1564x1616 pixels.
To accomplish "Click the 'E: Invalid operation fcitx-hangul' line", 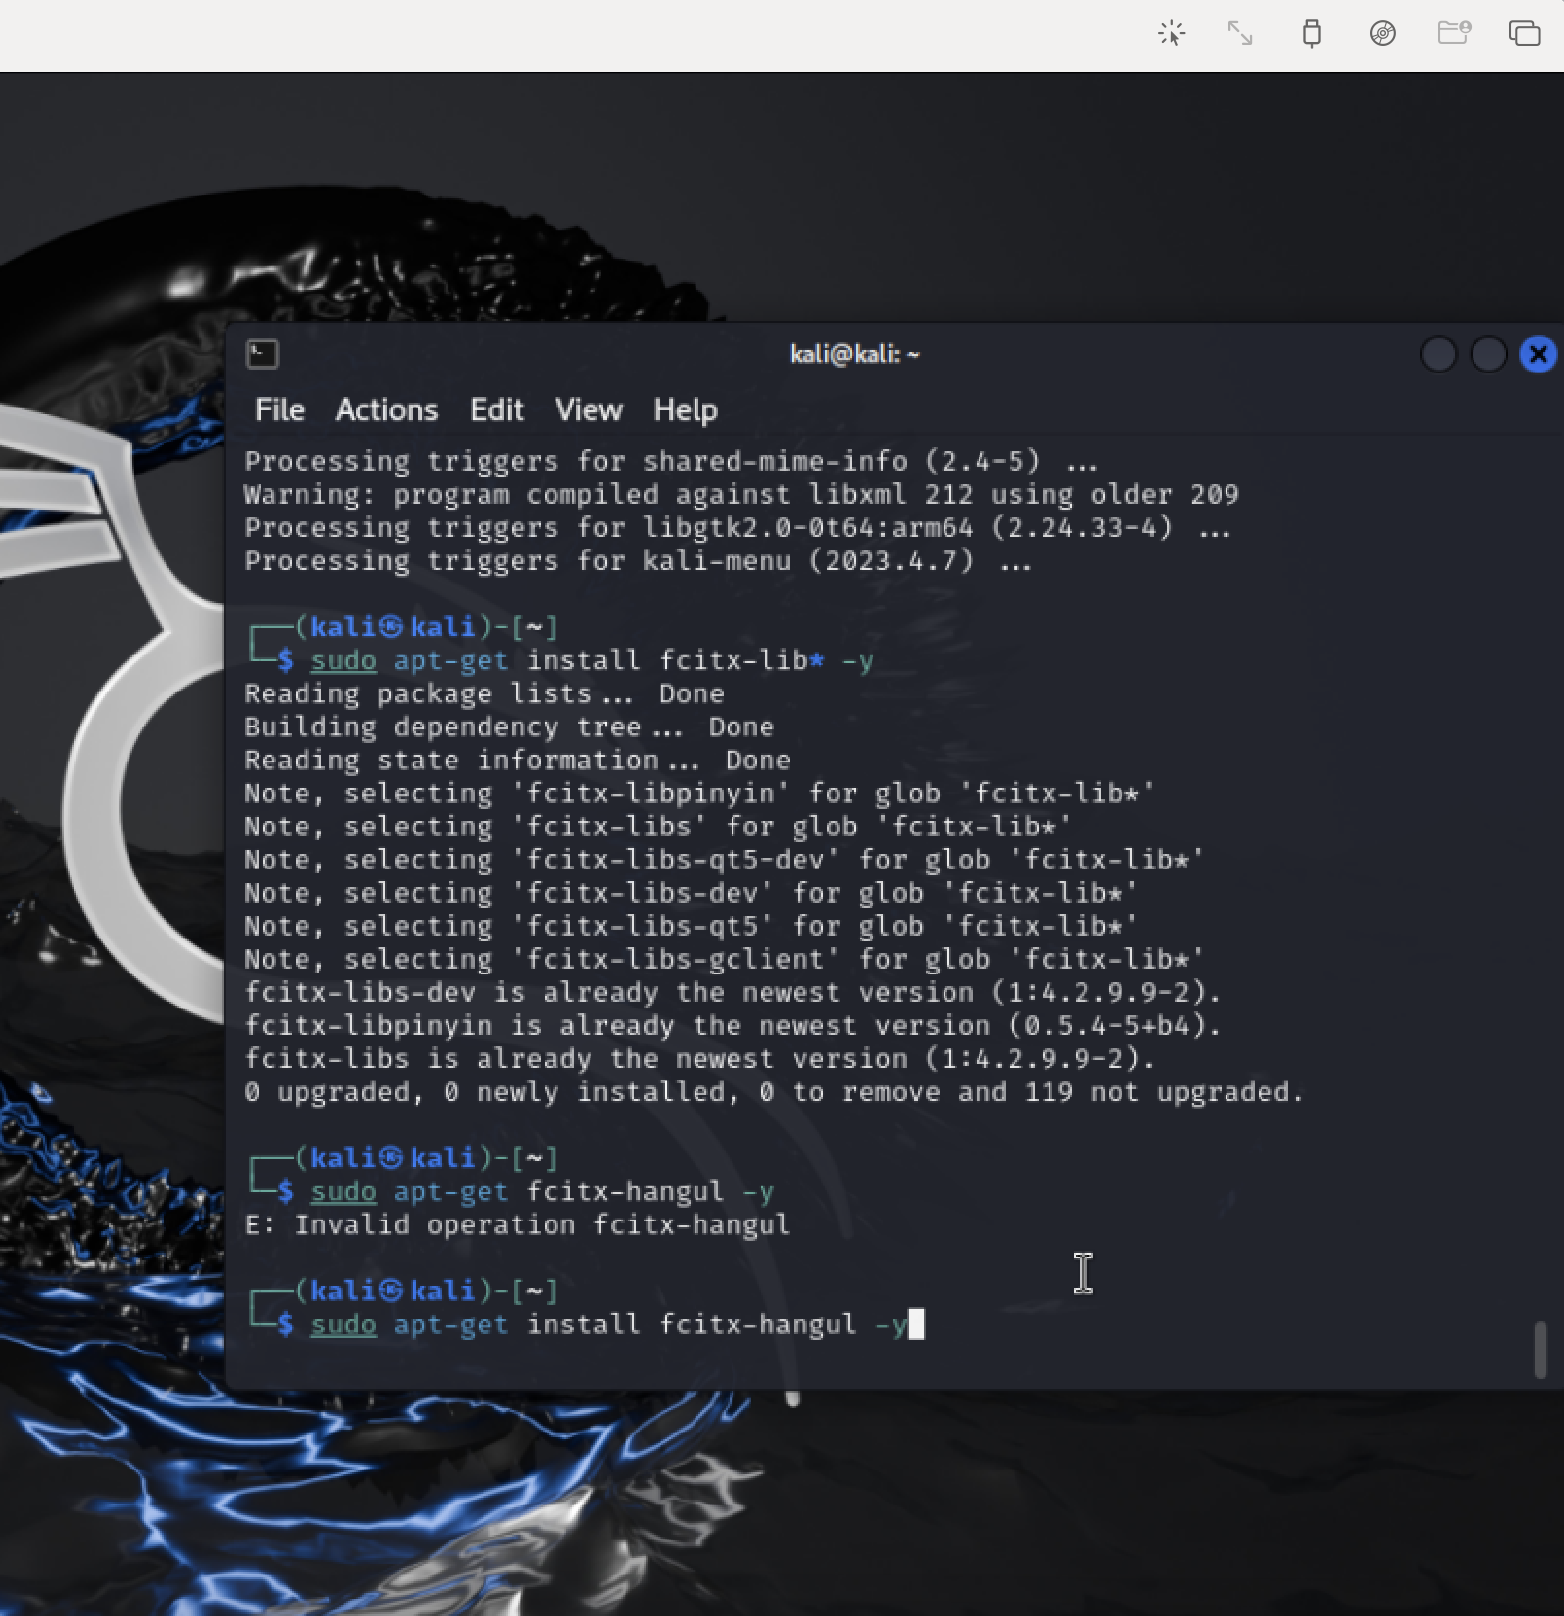I will point(517,1225).
